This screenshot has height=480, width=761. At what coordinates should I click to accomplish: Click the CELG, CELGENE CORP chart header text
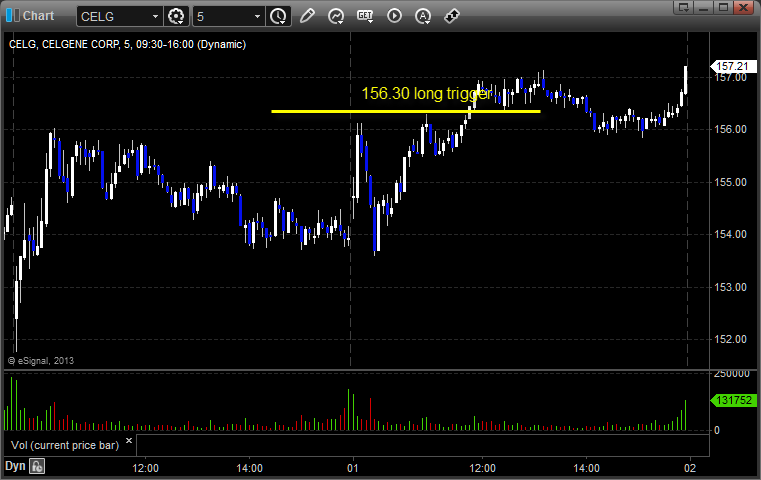[127, 44]
